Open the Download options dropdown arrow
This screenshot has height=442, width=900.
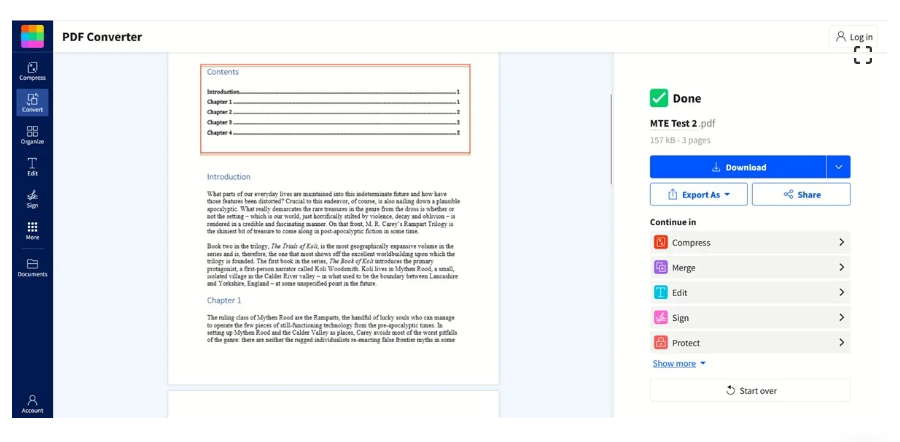pos(839,167)
